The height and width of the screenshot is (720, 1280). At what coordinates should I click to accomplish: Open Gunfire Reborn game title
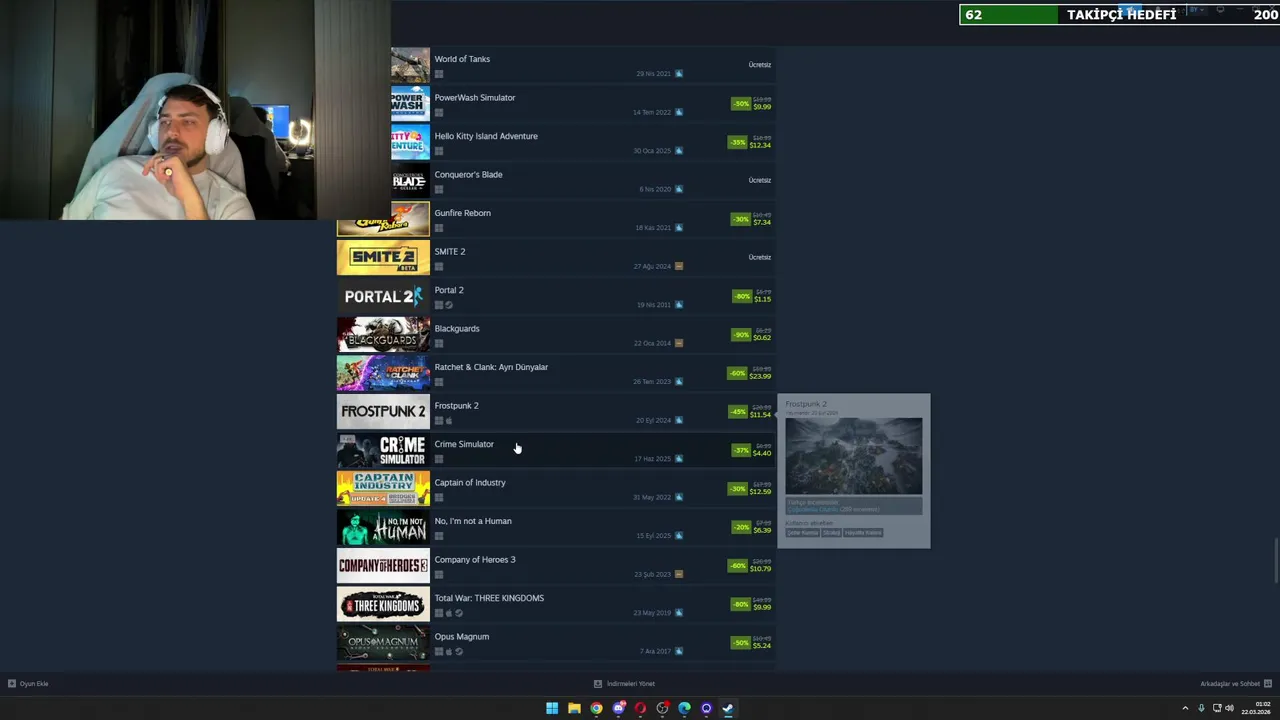click(462, 213)
